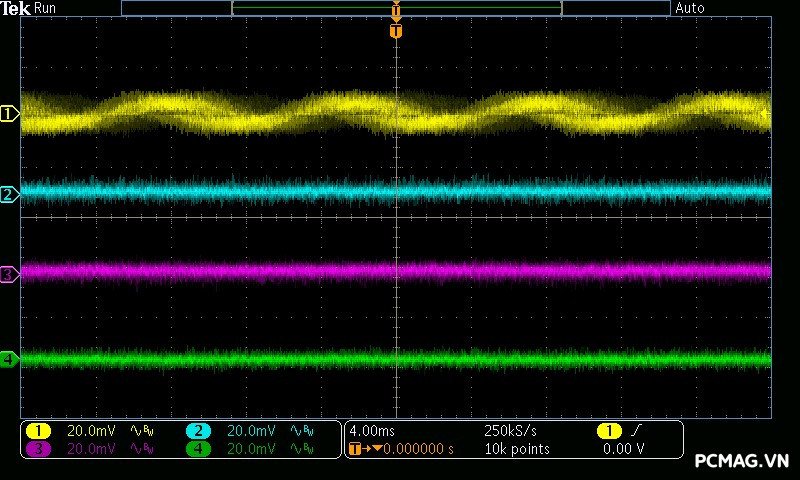This screenshot has width=800, height=480.
Task: Open the channel 1 20.0mV scale setting
Action: point(91,431)
